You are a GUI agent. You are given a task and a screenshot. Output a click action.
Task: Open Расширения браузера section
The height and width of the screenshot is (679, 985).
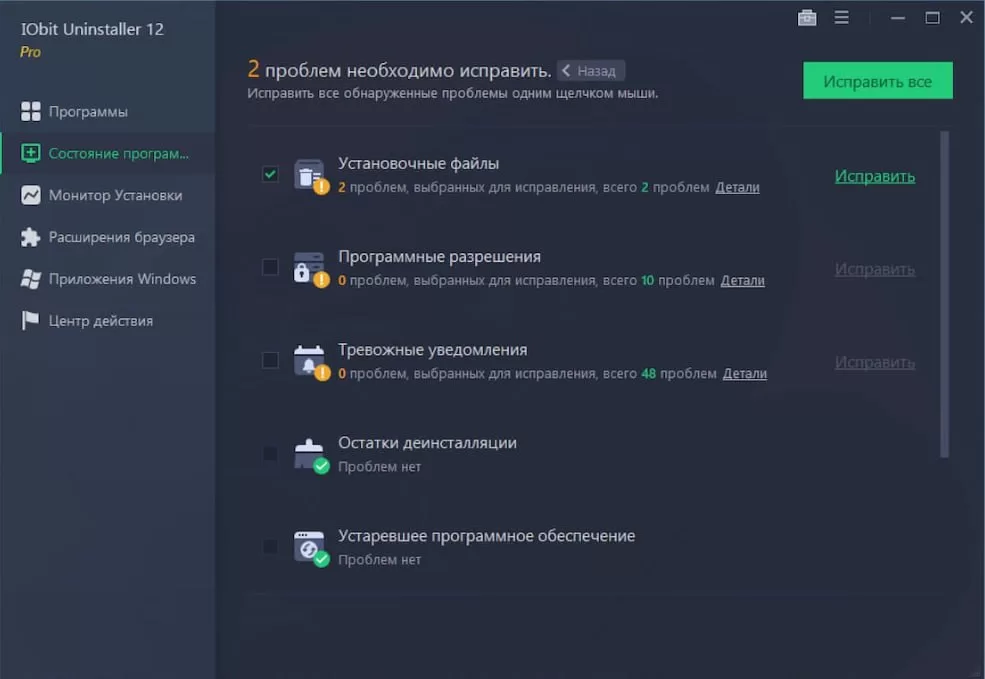tap(107, 237)
